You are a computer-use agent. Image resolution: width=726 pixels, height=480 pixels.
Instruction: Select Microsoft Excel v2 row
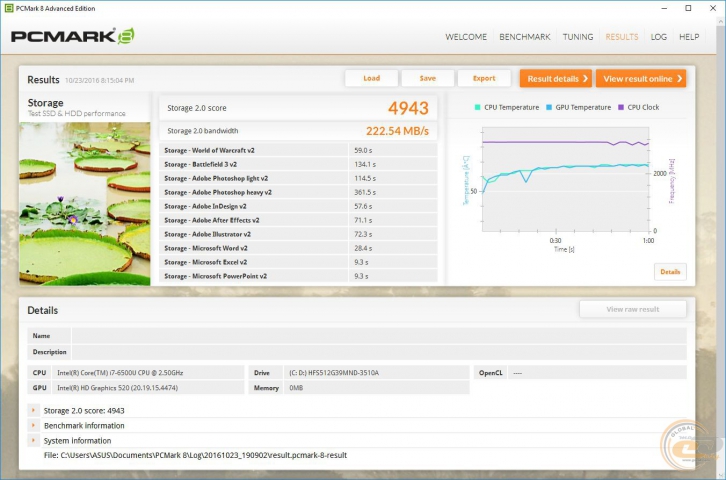click(x=299, y=262)
